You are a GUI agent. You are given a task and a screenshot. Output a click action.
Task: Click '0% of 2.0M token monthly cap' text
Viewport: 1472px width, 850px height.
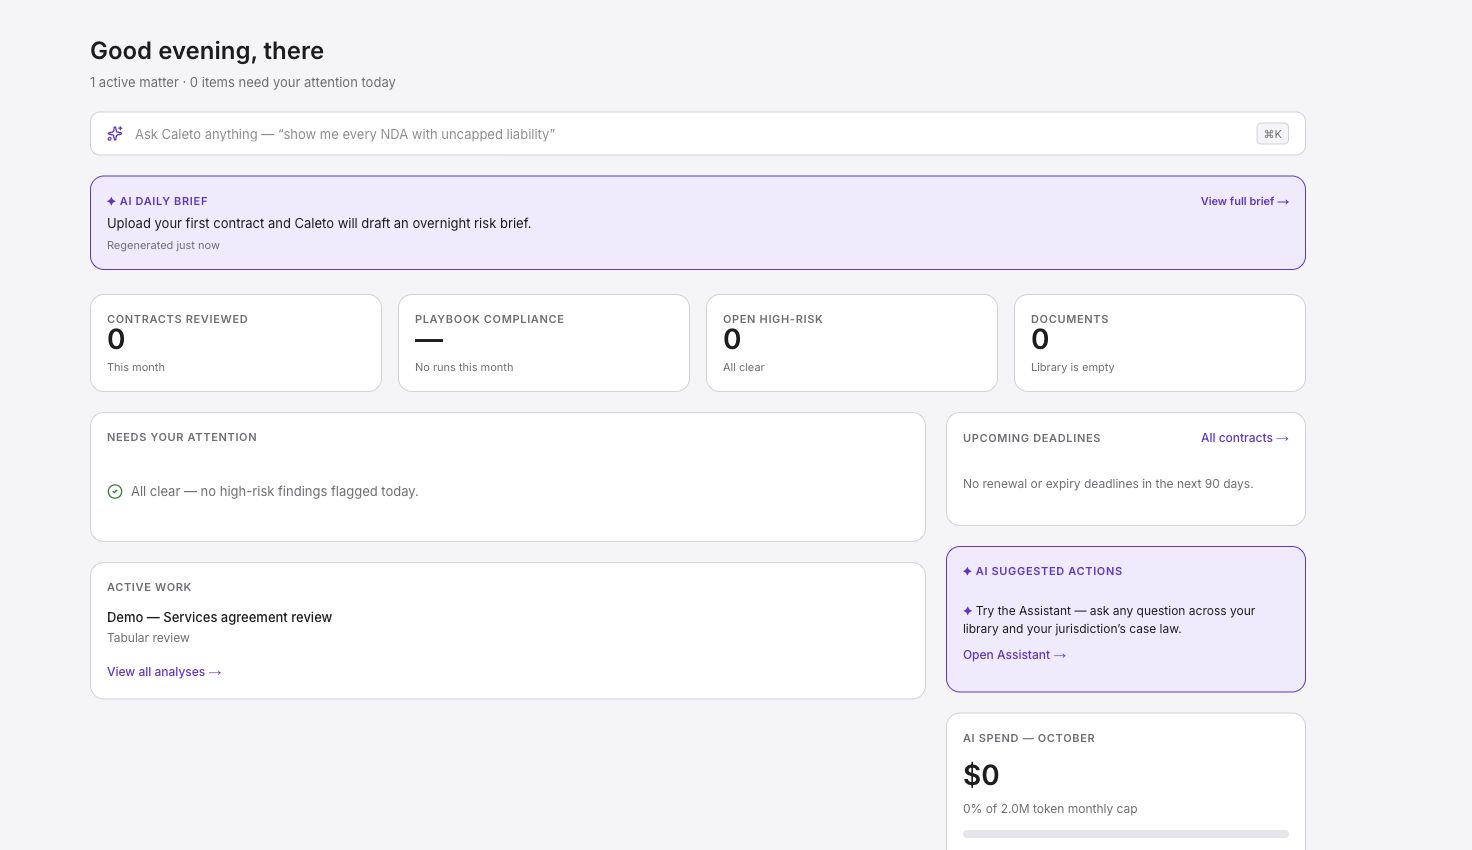[x=1050, y=809]
